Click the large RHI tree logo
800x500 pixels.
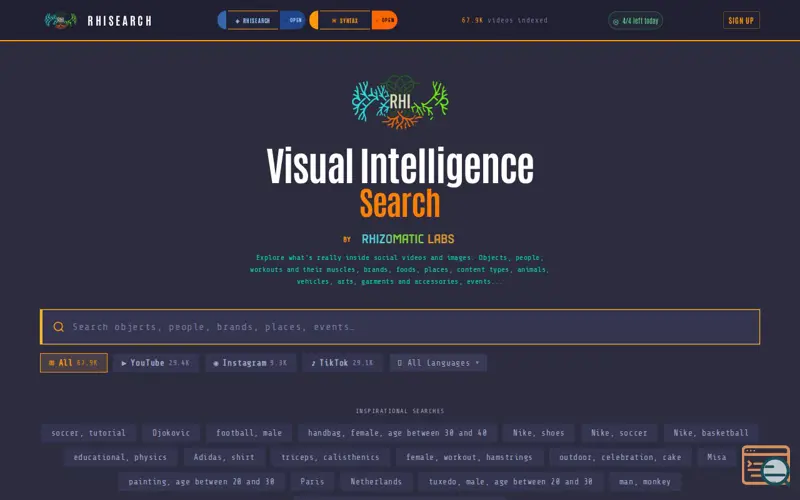point(400,102)
